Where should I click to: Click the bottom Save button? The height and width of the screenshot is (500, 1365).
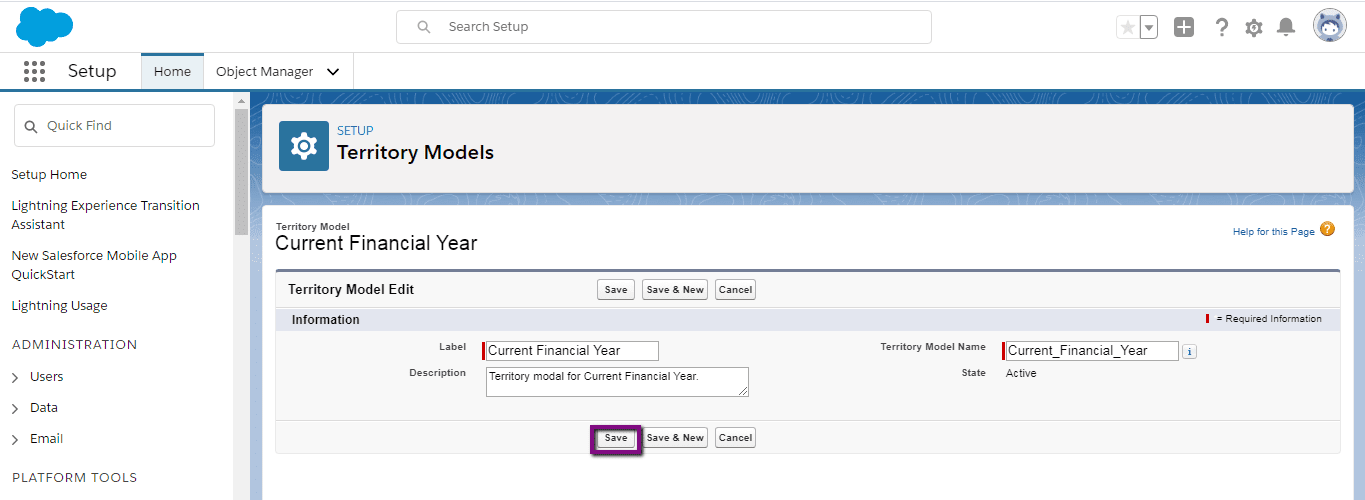[x=616, y=438]
